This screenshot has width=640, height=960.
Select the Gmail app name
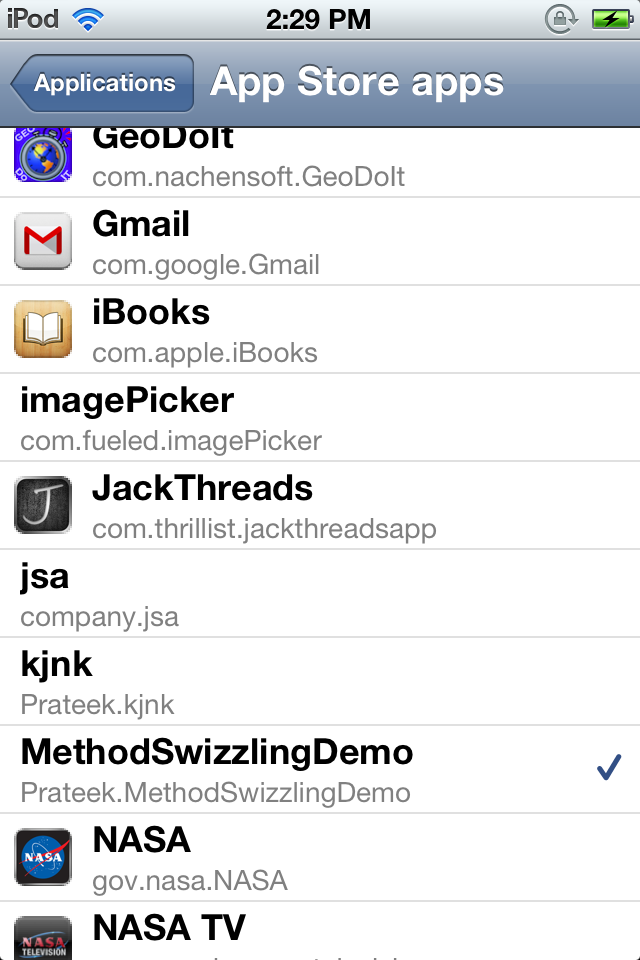141,224
